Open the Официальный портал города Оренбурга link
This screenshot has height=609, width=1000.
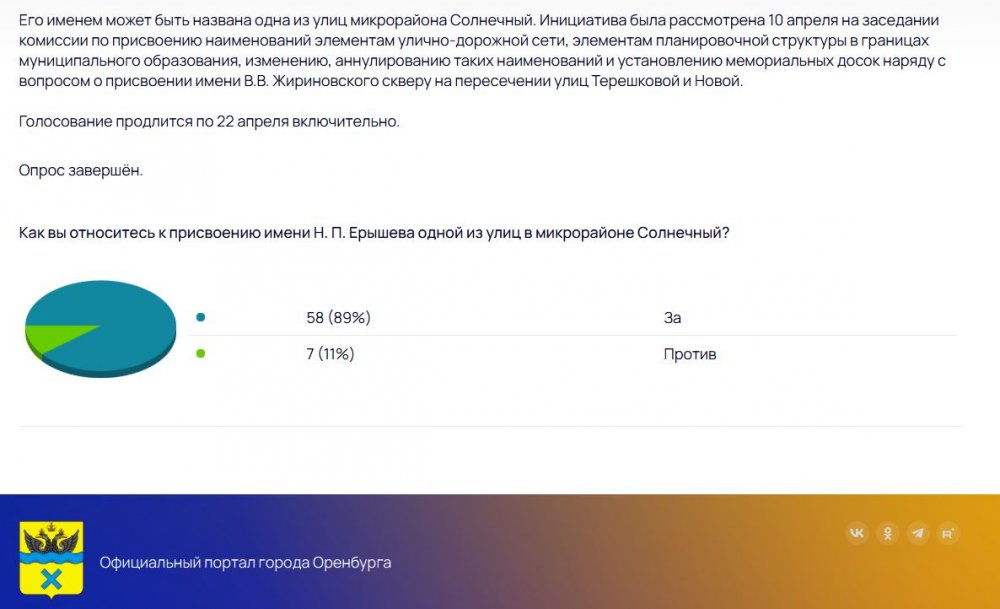tap(245, 562)
